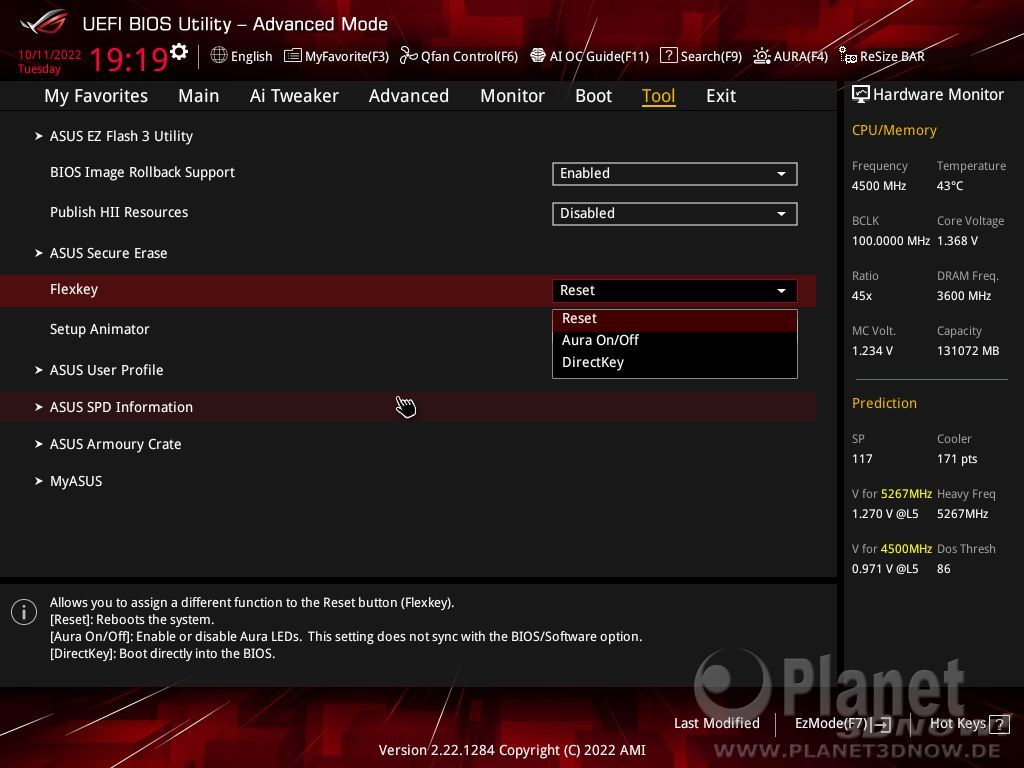
Task: Open MyFavorite(F3) list icon
Action: [293, 56]
